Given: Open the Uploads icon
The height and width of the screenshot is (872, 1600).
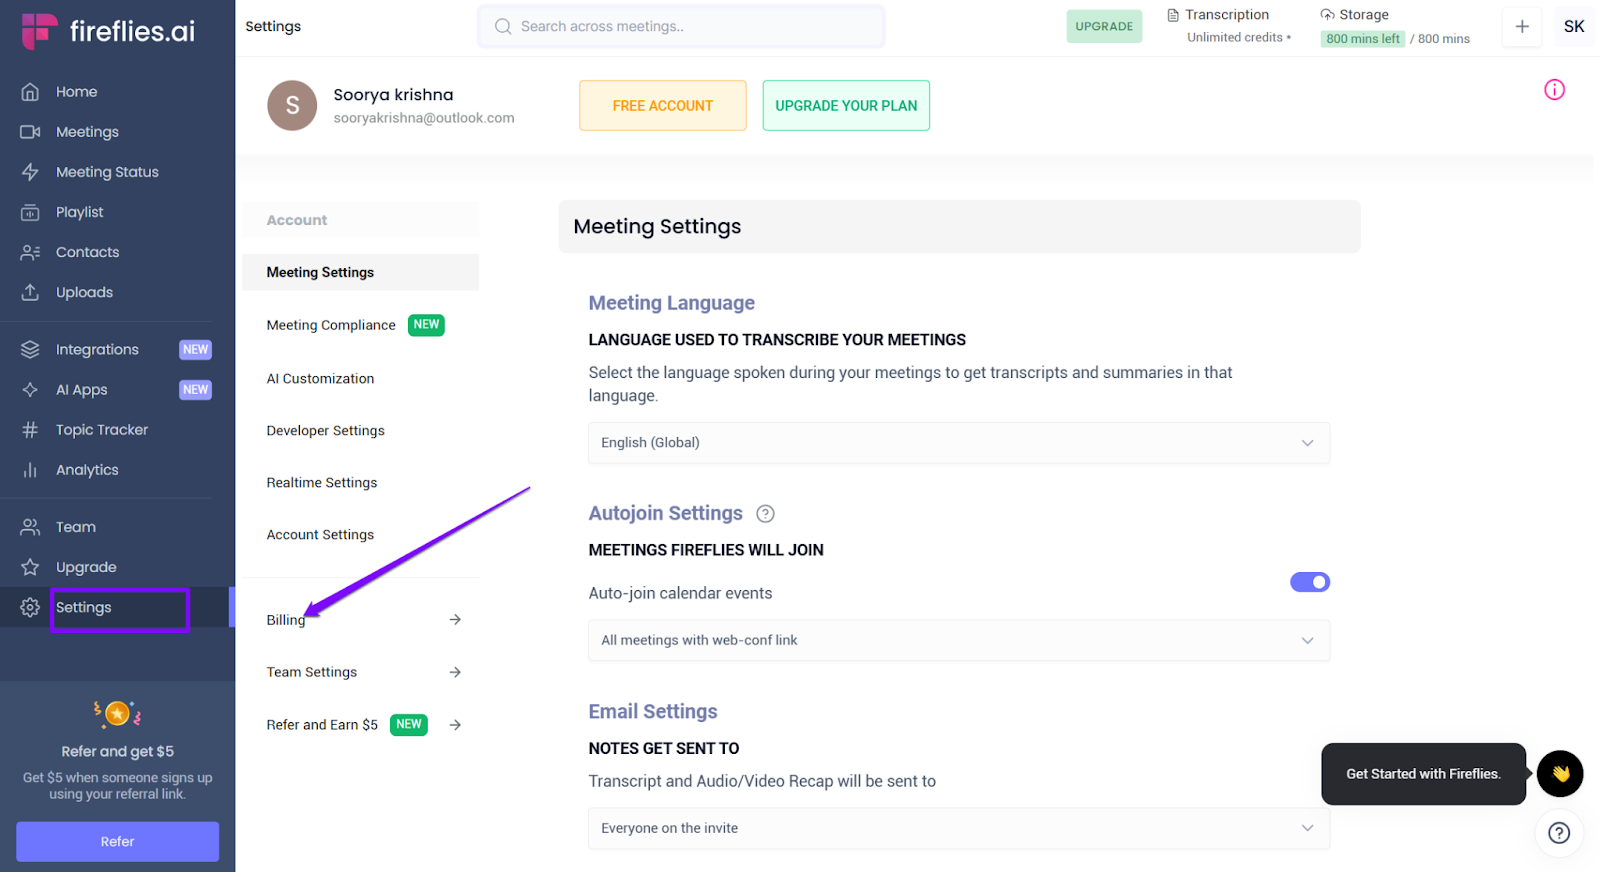Looking at the screenshot, I should pos(30,292).
